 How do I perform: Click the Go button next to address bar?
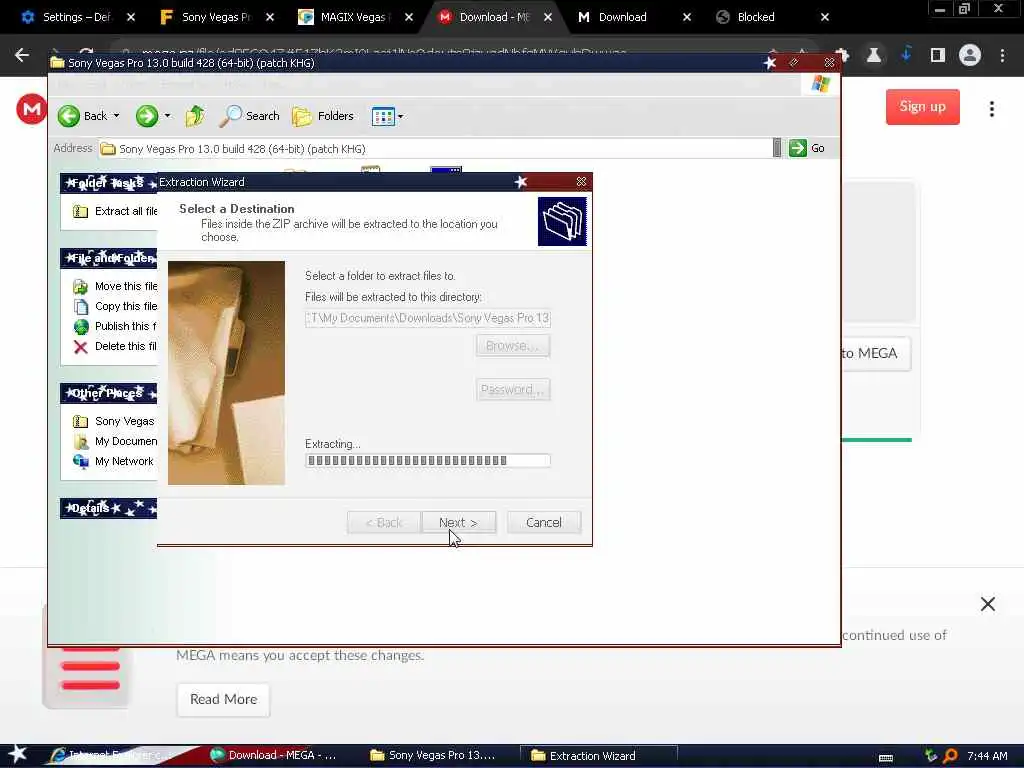click(807, 148)
